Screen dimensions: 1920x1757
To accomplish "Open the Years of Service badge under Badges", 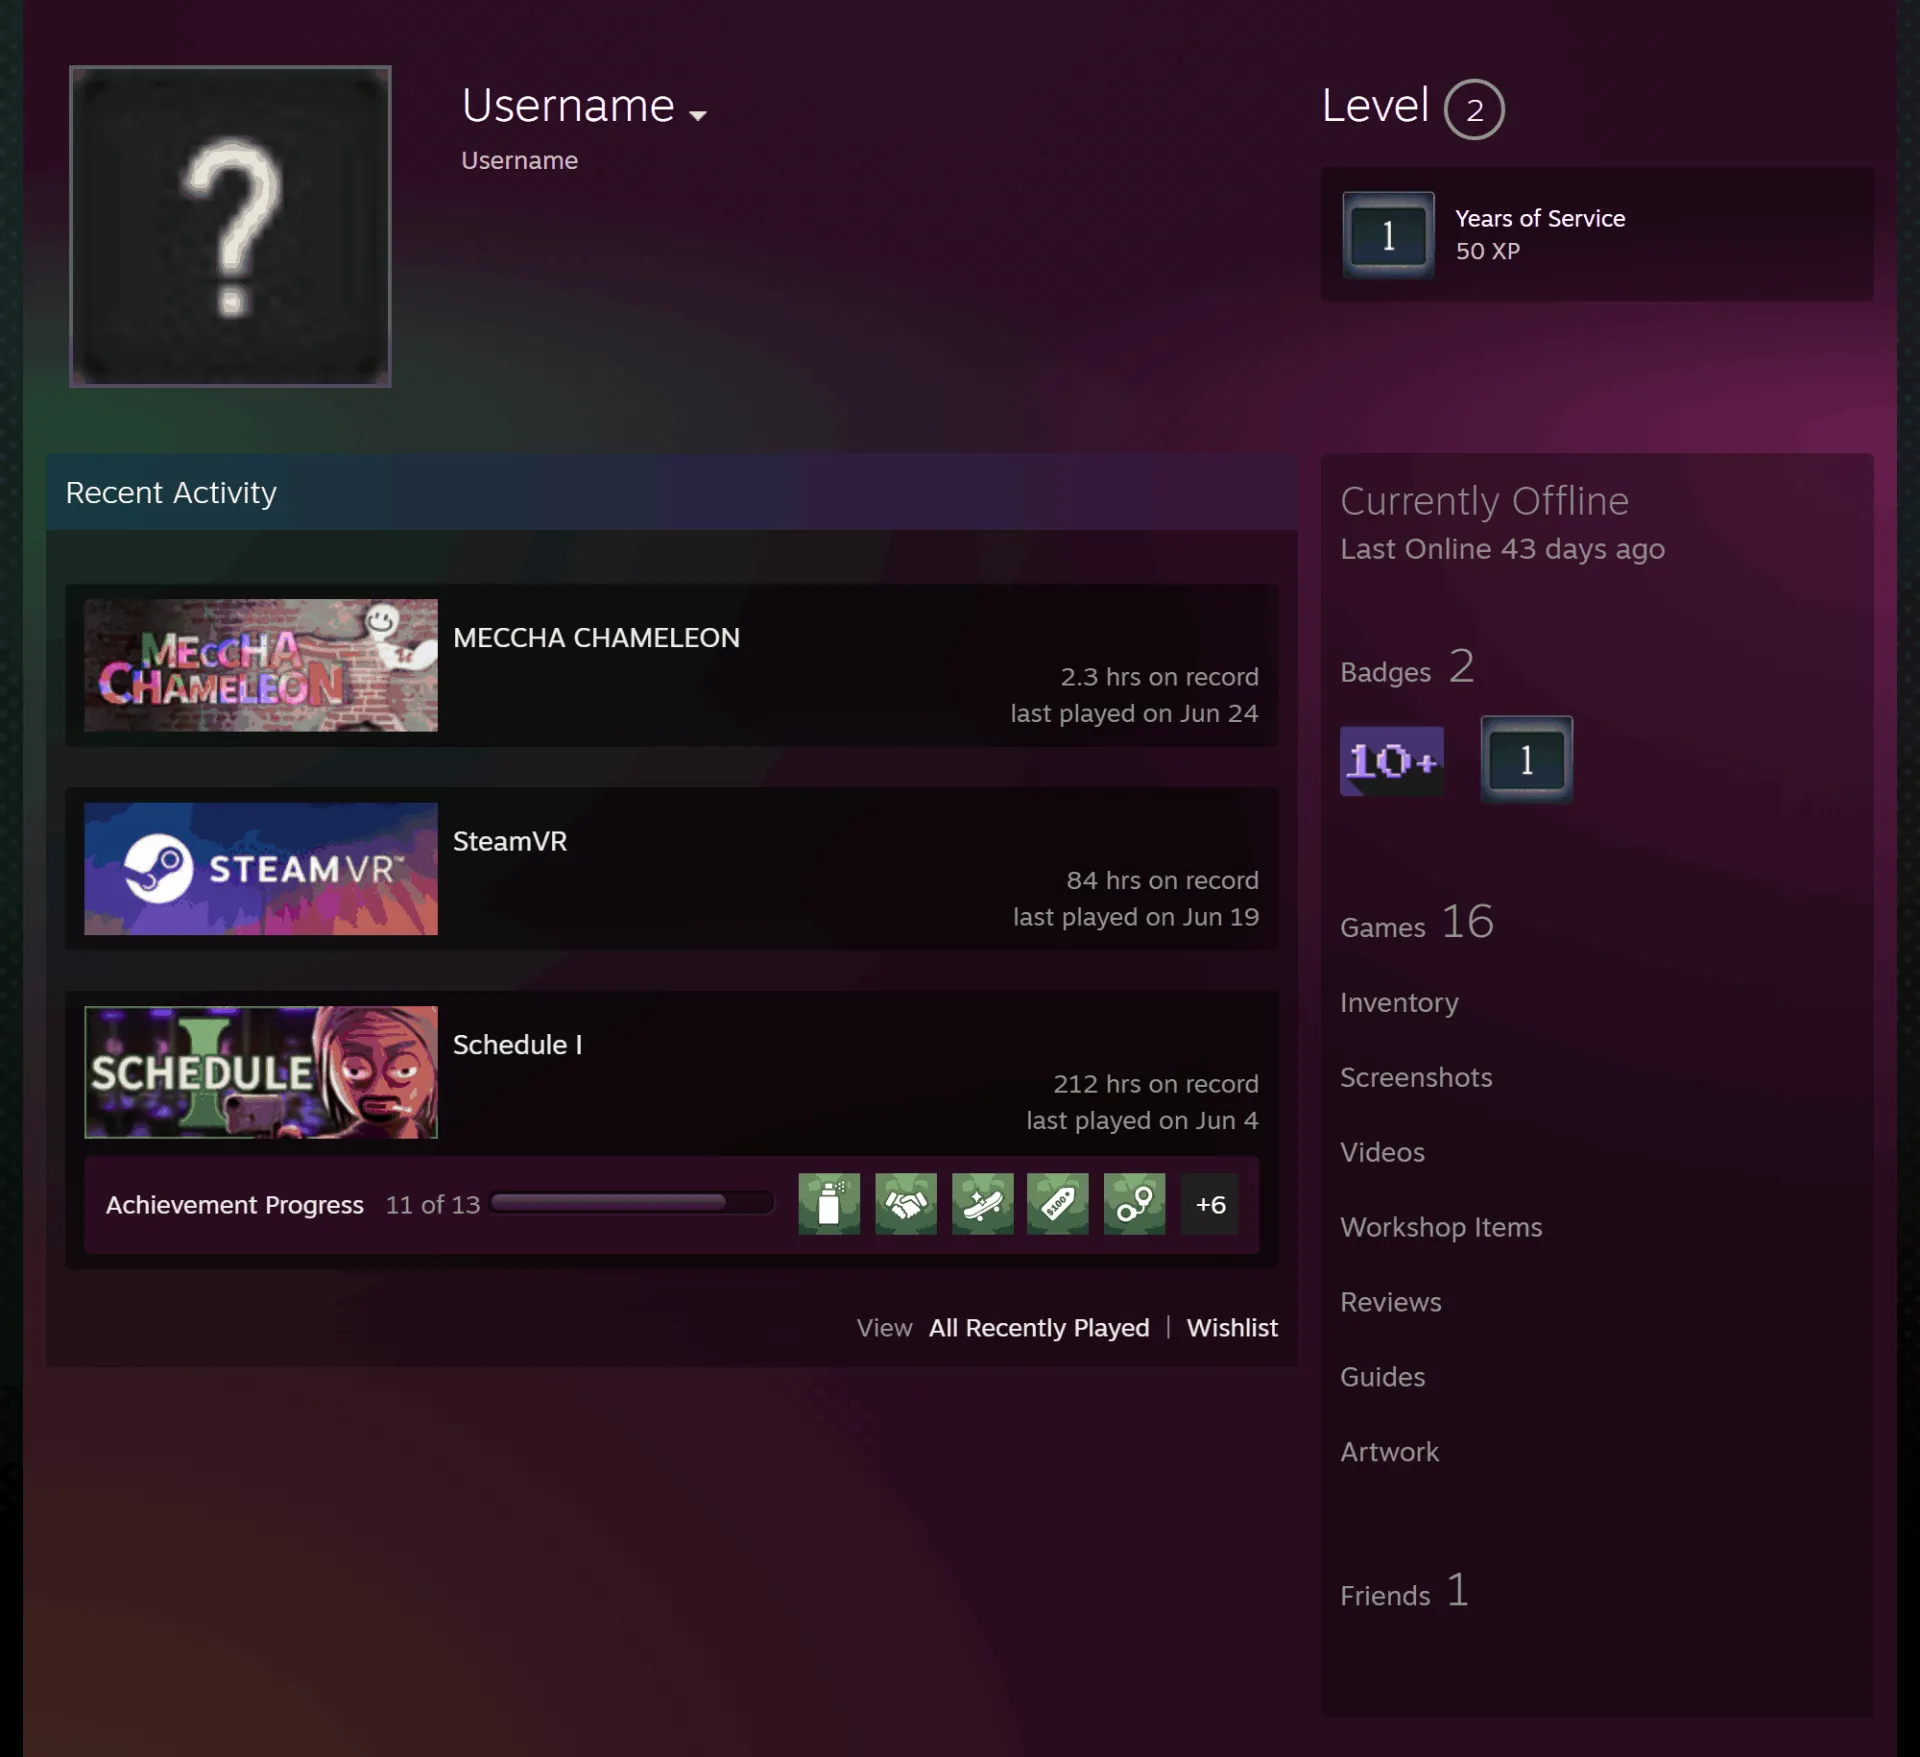I will point(1526,759).
